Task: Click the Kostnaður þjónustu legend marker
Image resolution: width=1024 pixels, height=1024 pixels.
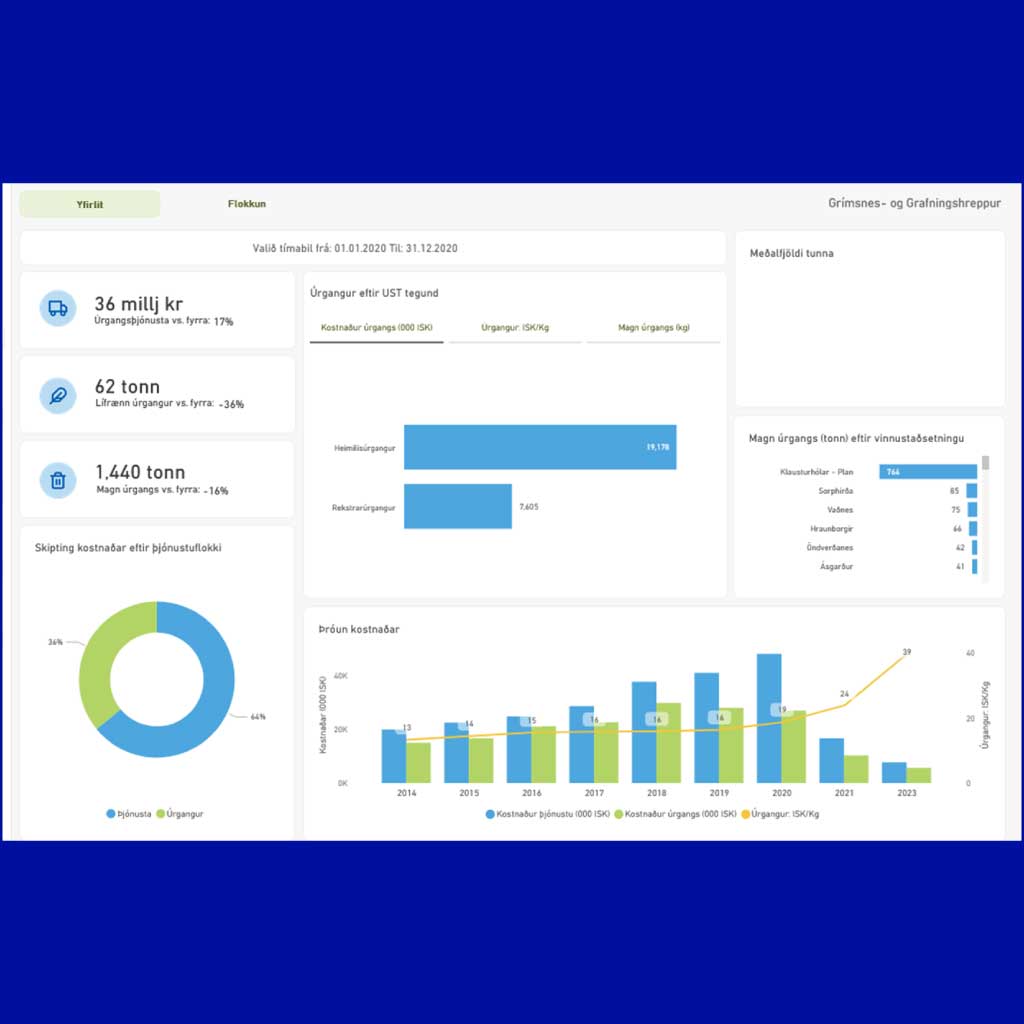Action: pyautogui.click(x=490, y=814)
